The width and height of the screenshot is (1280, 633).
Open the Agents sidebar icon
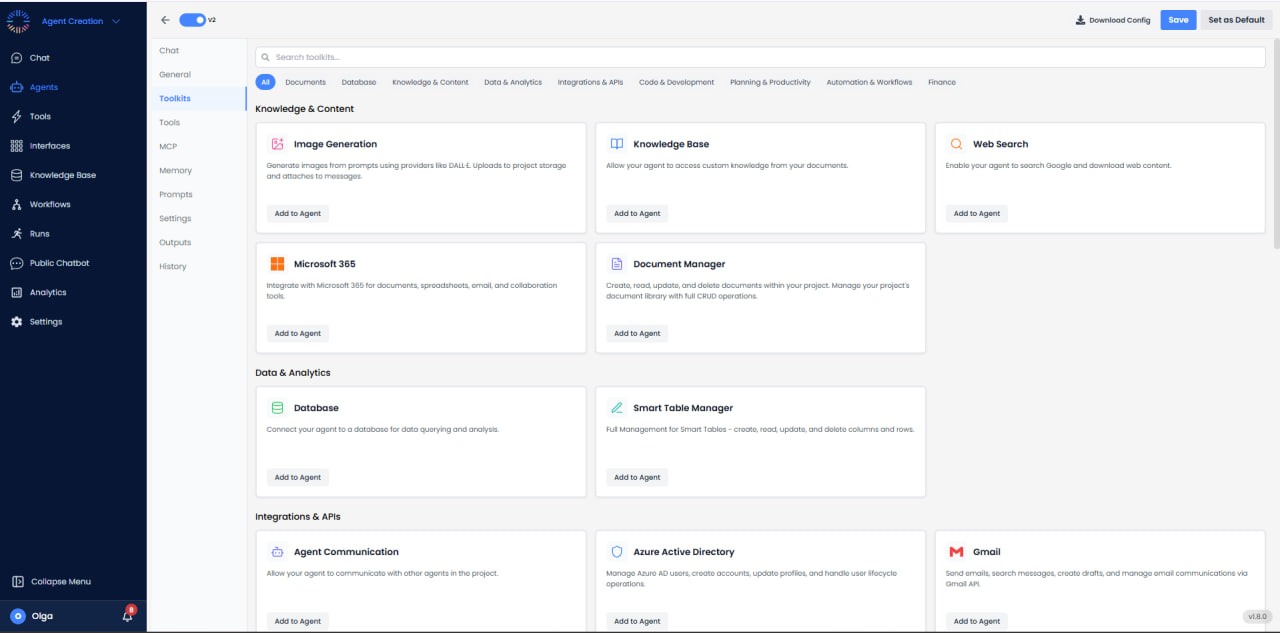pyautogui.click(x=16, y=87)
